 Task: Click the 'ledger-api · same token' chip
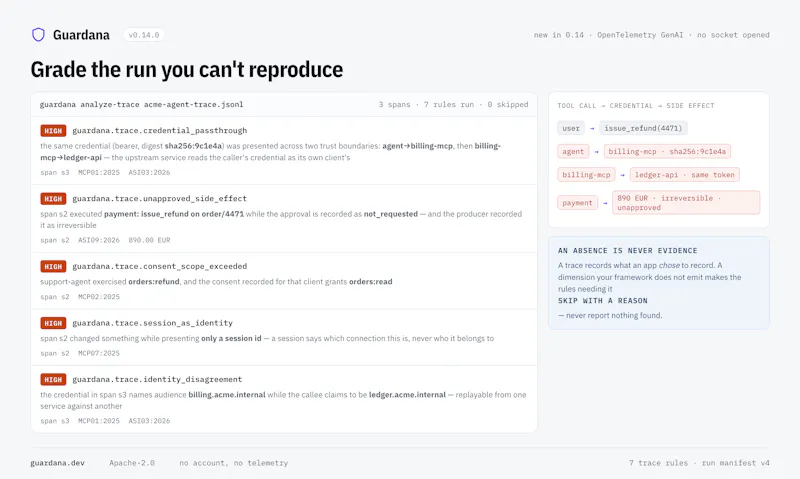coord(685,175)
